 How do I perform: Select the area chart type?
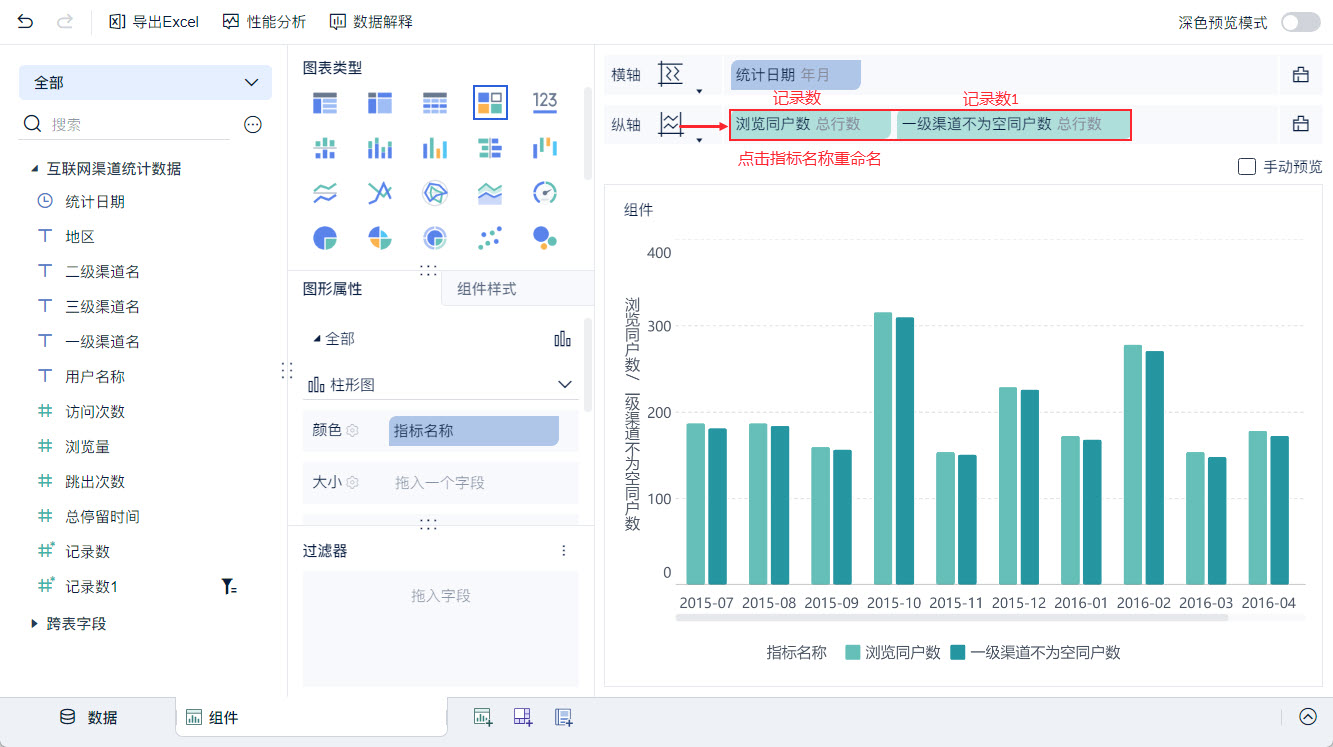pos(490,193)
